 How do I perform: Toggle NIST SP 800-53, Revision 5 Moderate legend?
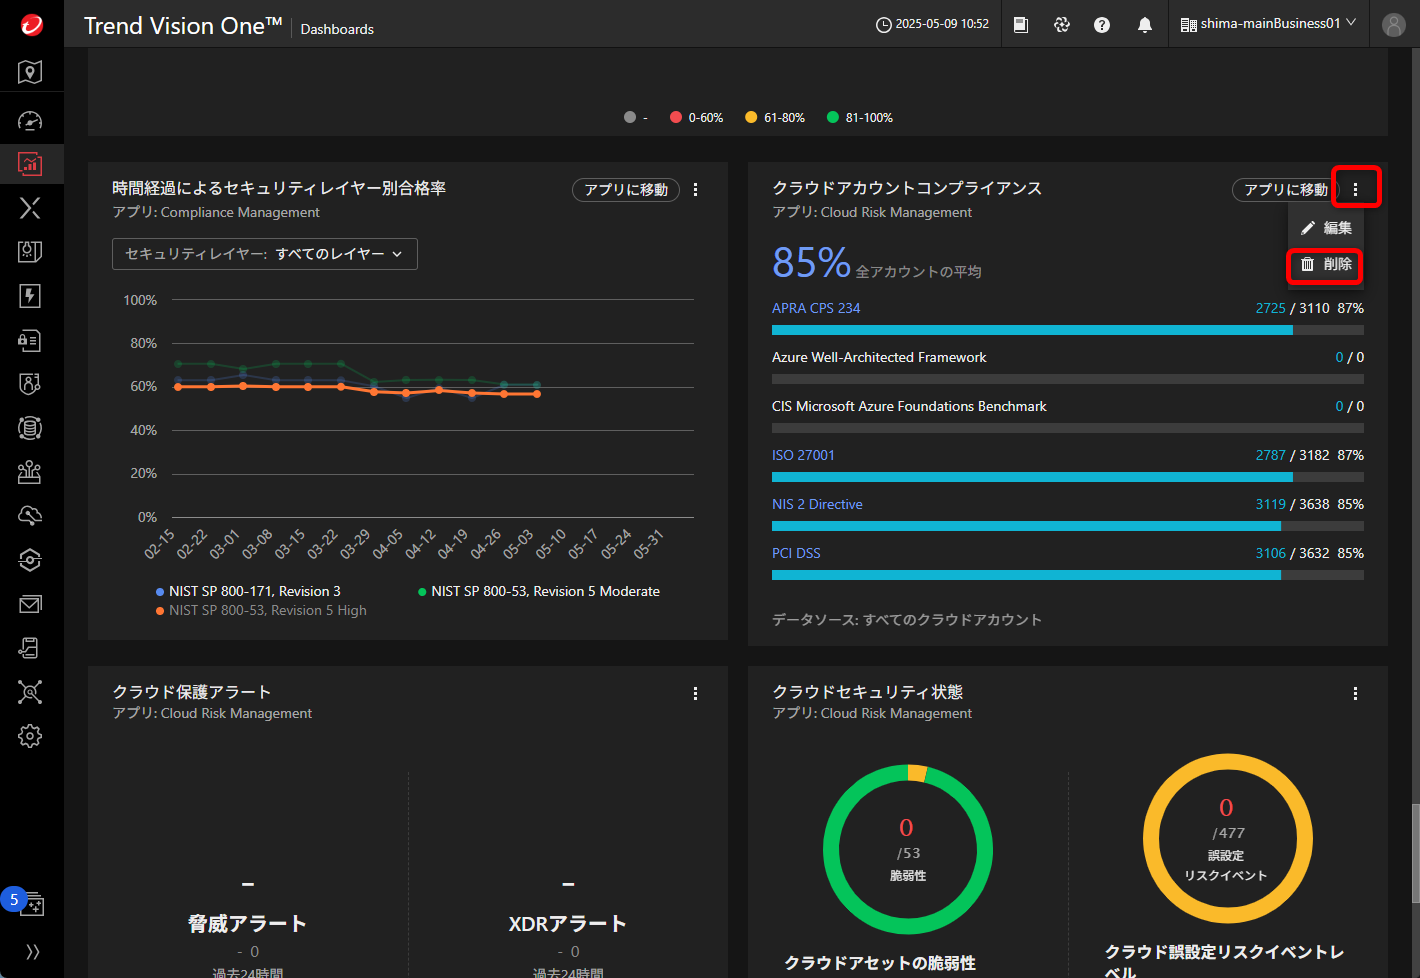coord(539,592)
